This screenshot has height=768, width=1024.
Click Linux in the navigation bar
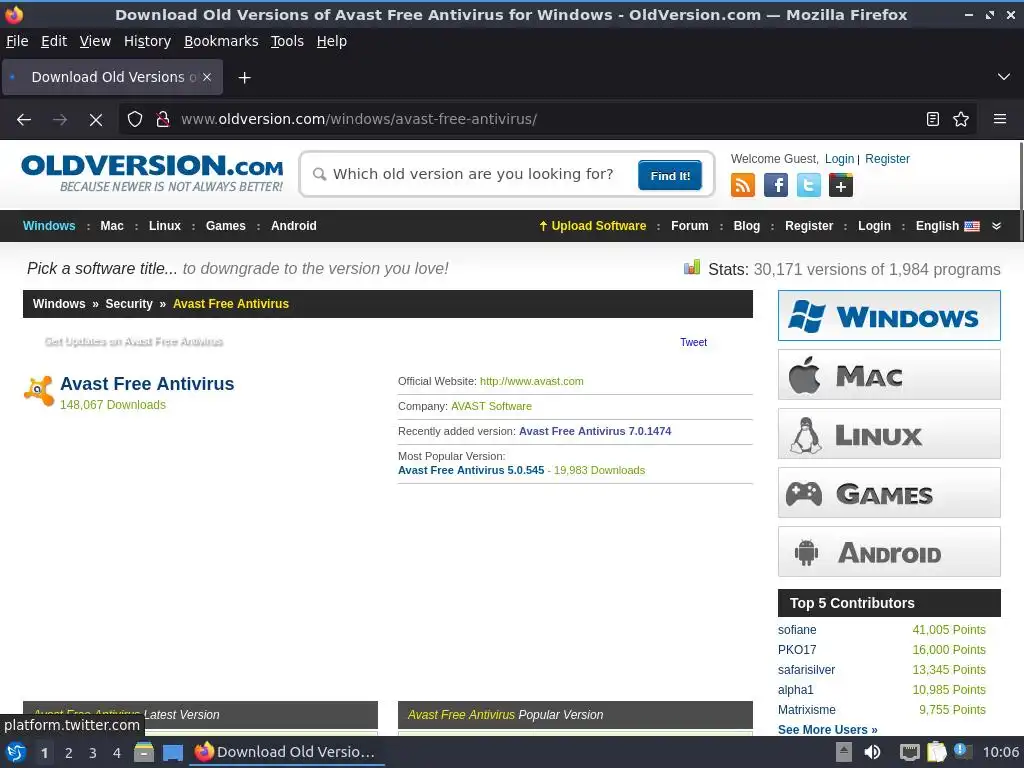[165, 226]
